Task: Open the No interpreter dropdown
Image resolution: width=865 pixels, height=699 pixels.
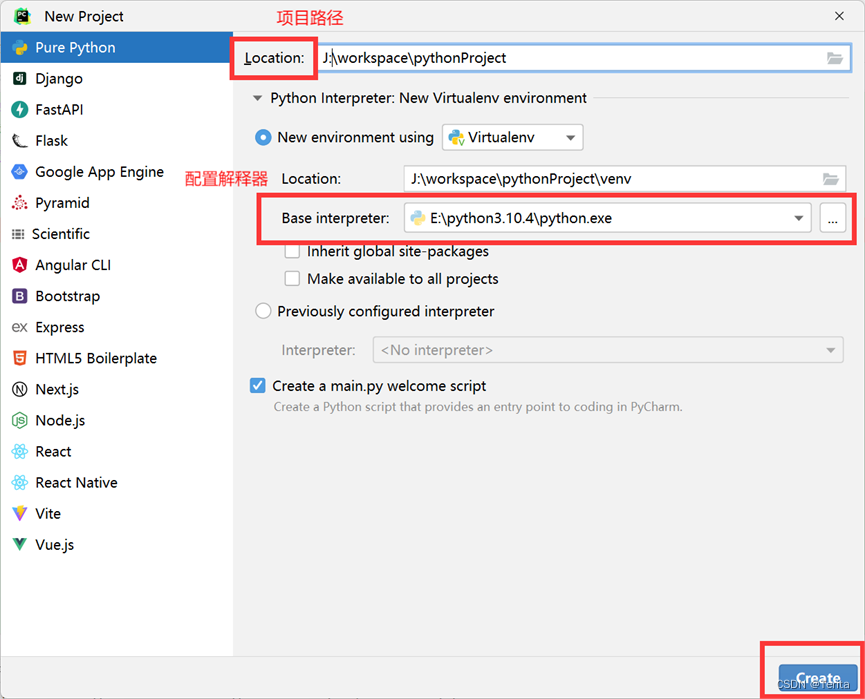Action: [608, 350]
